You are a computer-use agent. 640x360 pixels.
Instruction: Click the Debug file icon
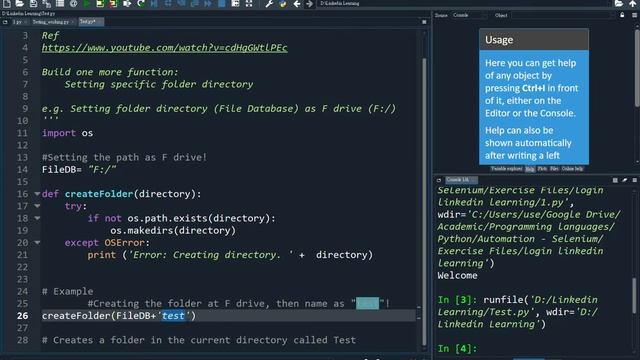click(154, 3)
